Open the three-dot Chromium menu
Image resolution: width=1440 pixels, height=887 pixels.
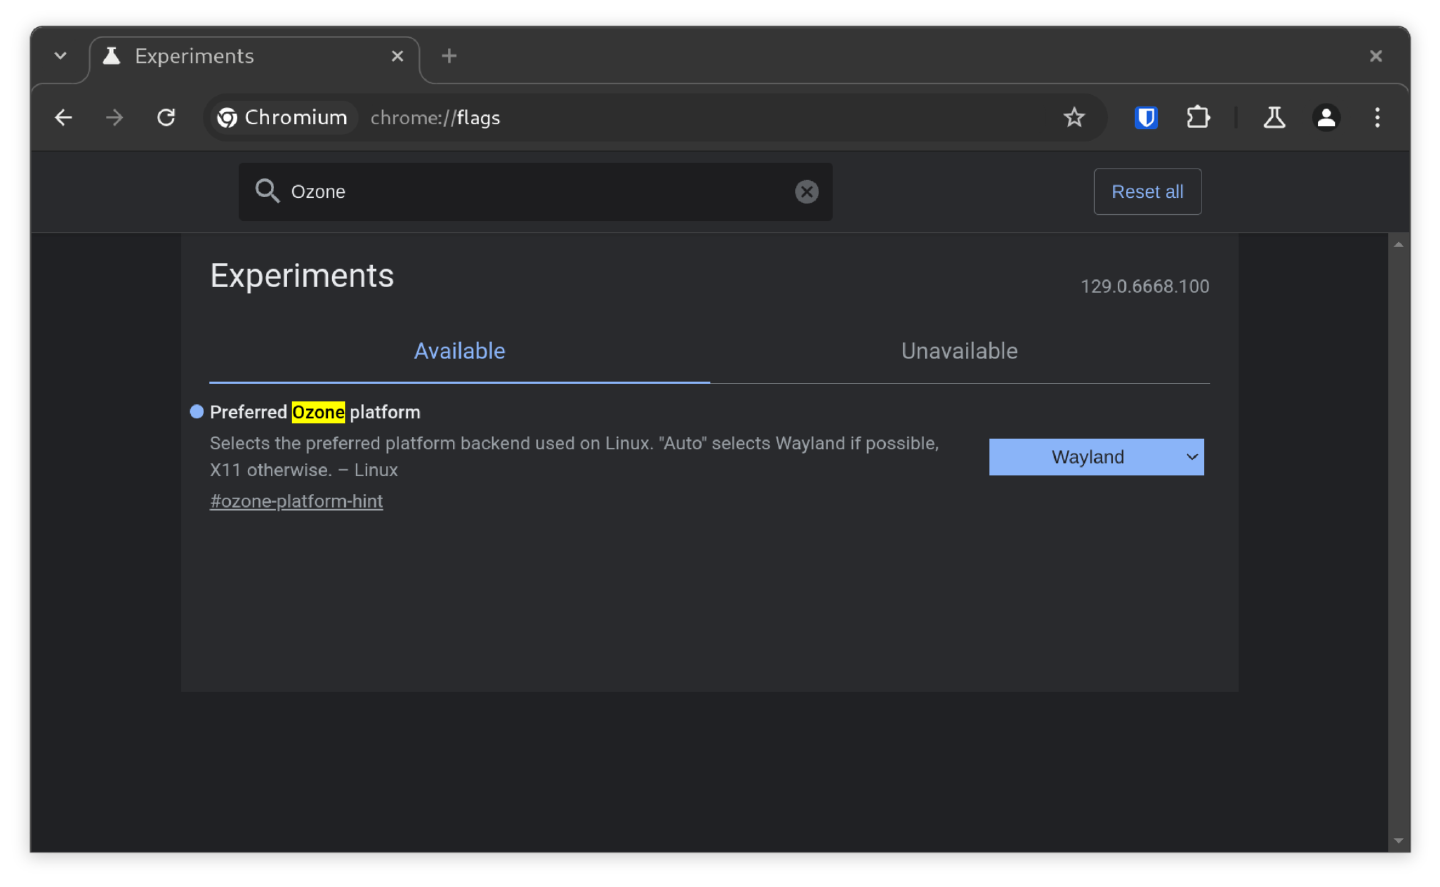tap(1377, 118)
